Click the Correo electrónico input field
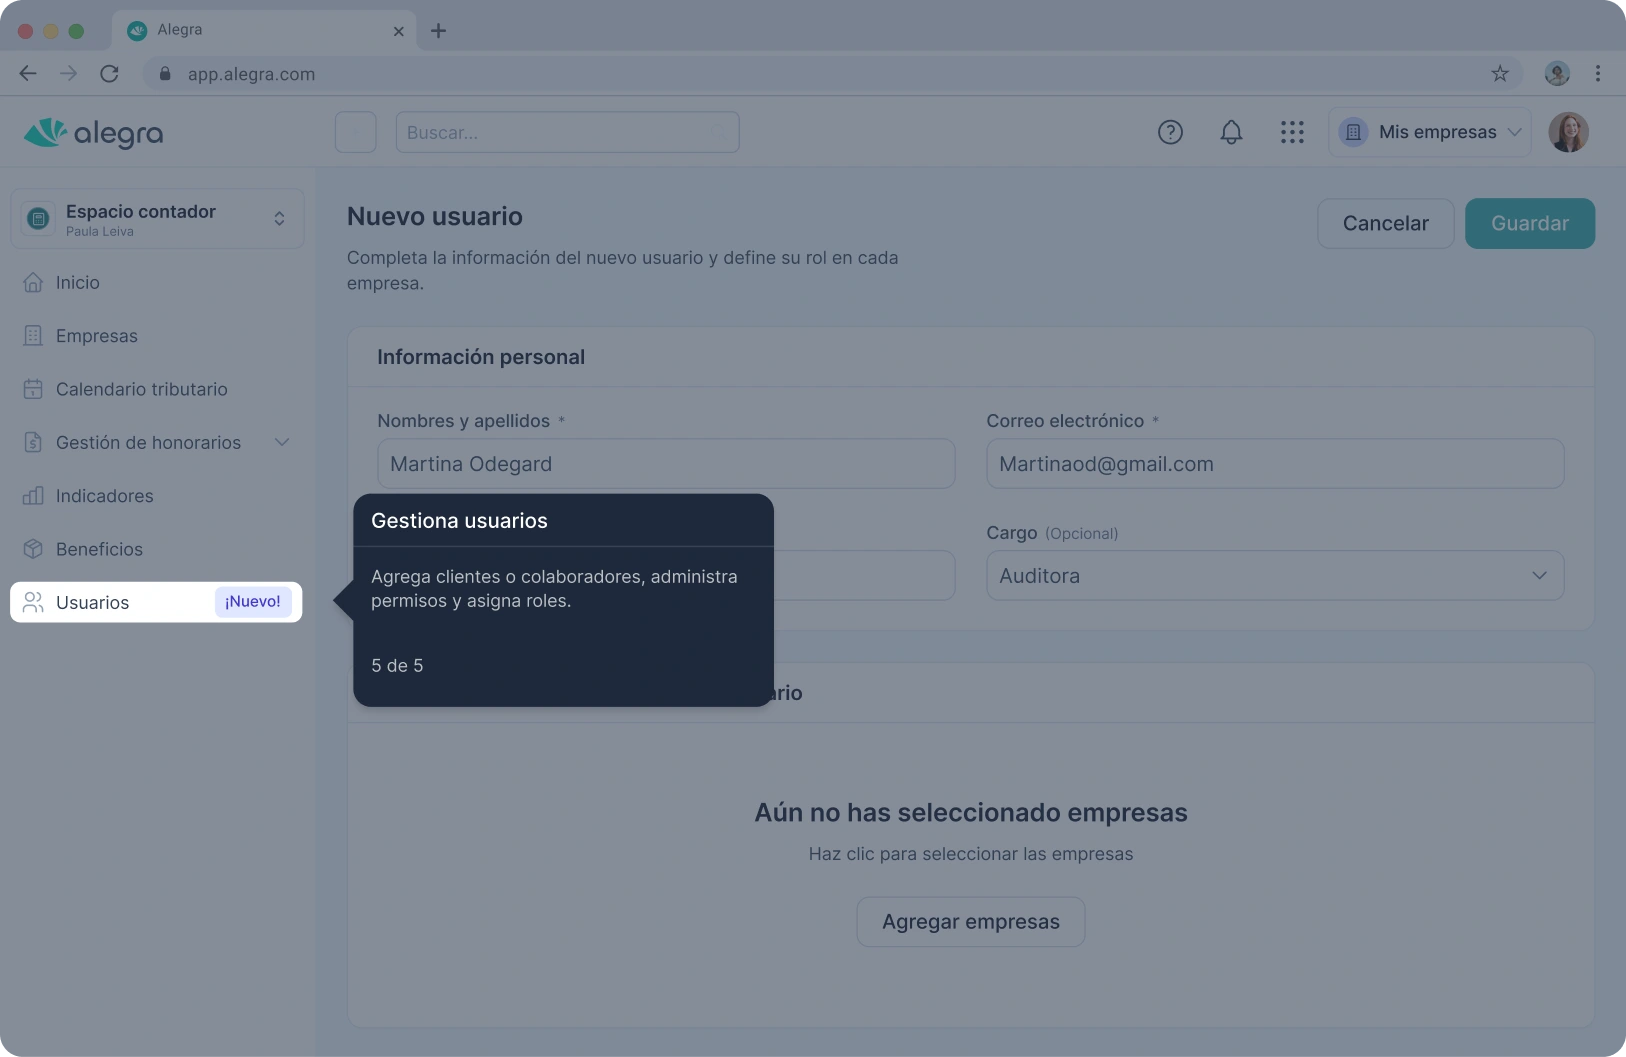Screen dimensions: 1626x1057 [x=1274, y=464]
